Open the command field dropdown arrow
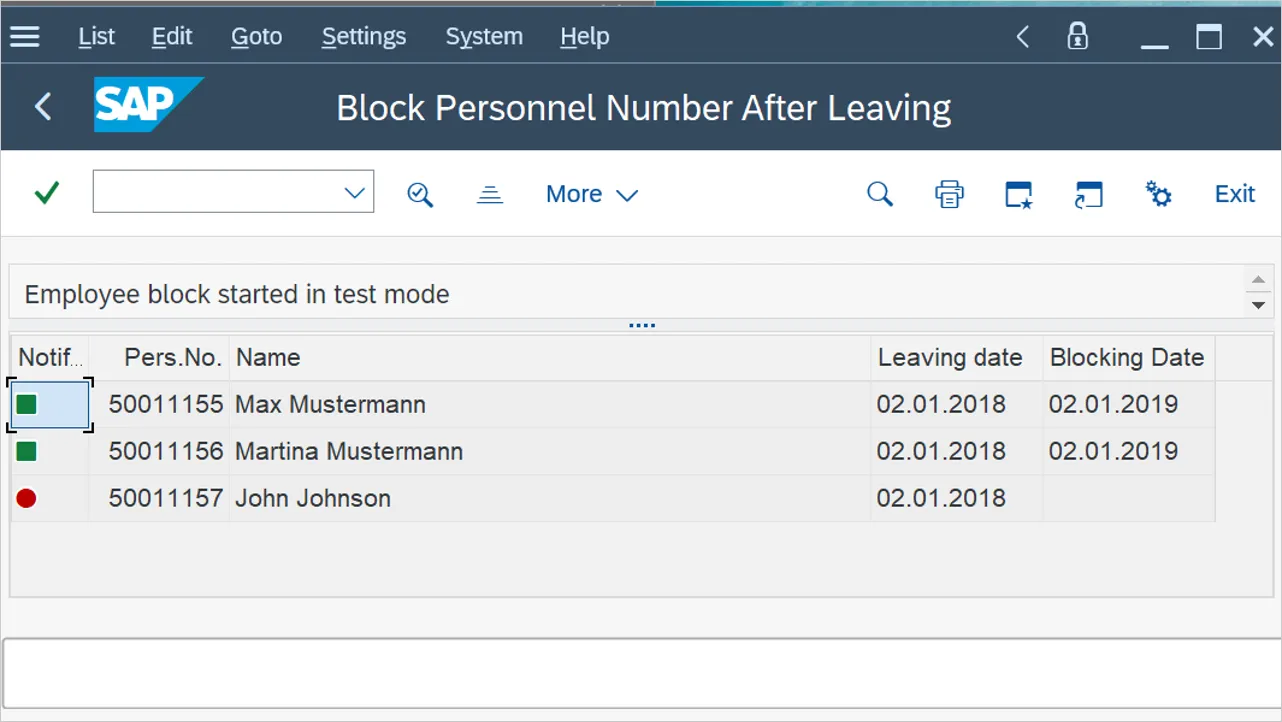Image resolution: width=1282 pixels, height=722 pixels. point(354,193)
